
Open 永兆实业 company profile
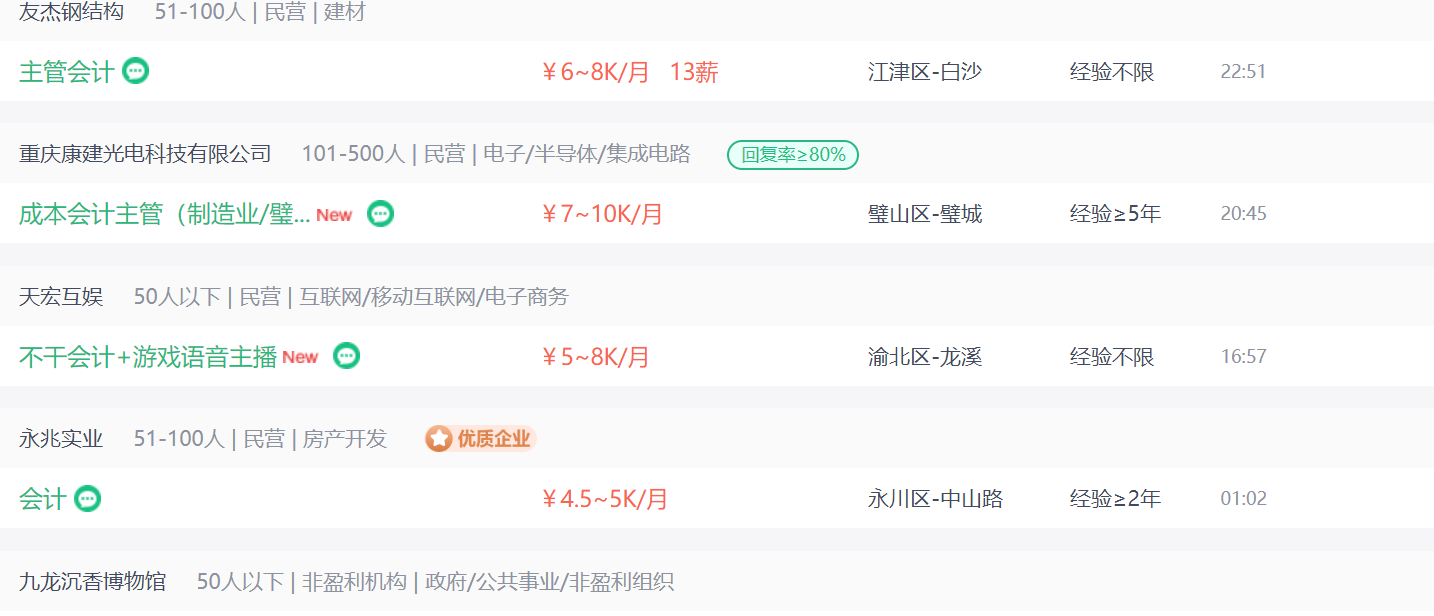pos(61,439)
